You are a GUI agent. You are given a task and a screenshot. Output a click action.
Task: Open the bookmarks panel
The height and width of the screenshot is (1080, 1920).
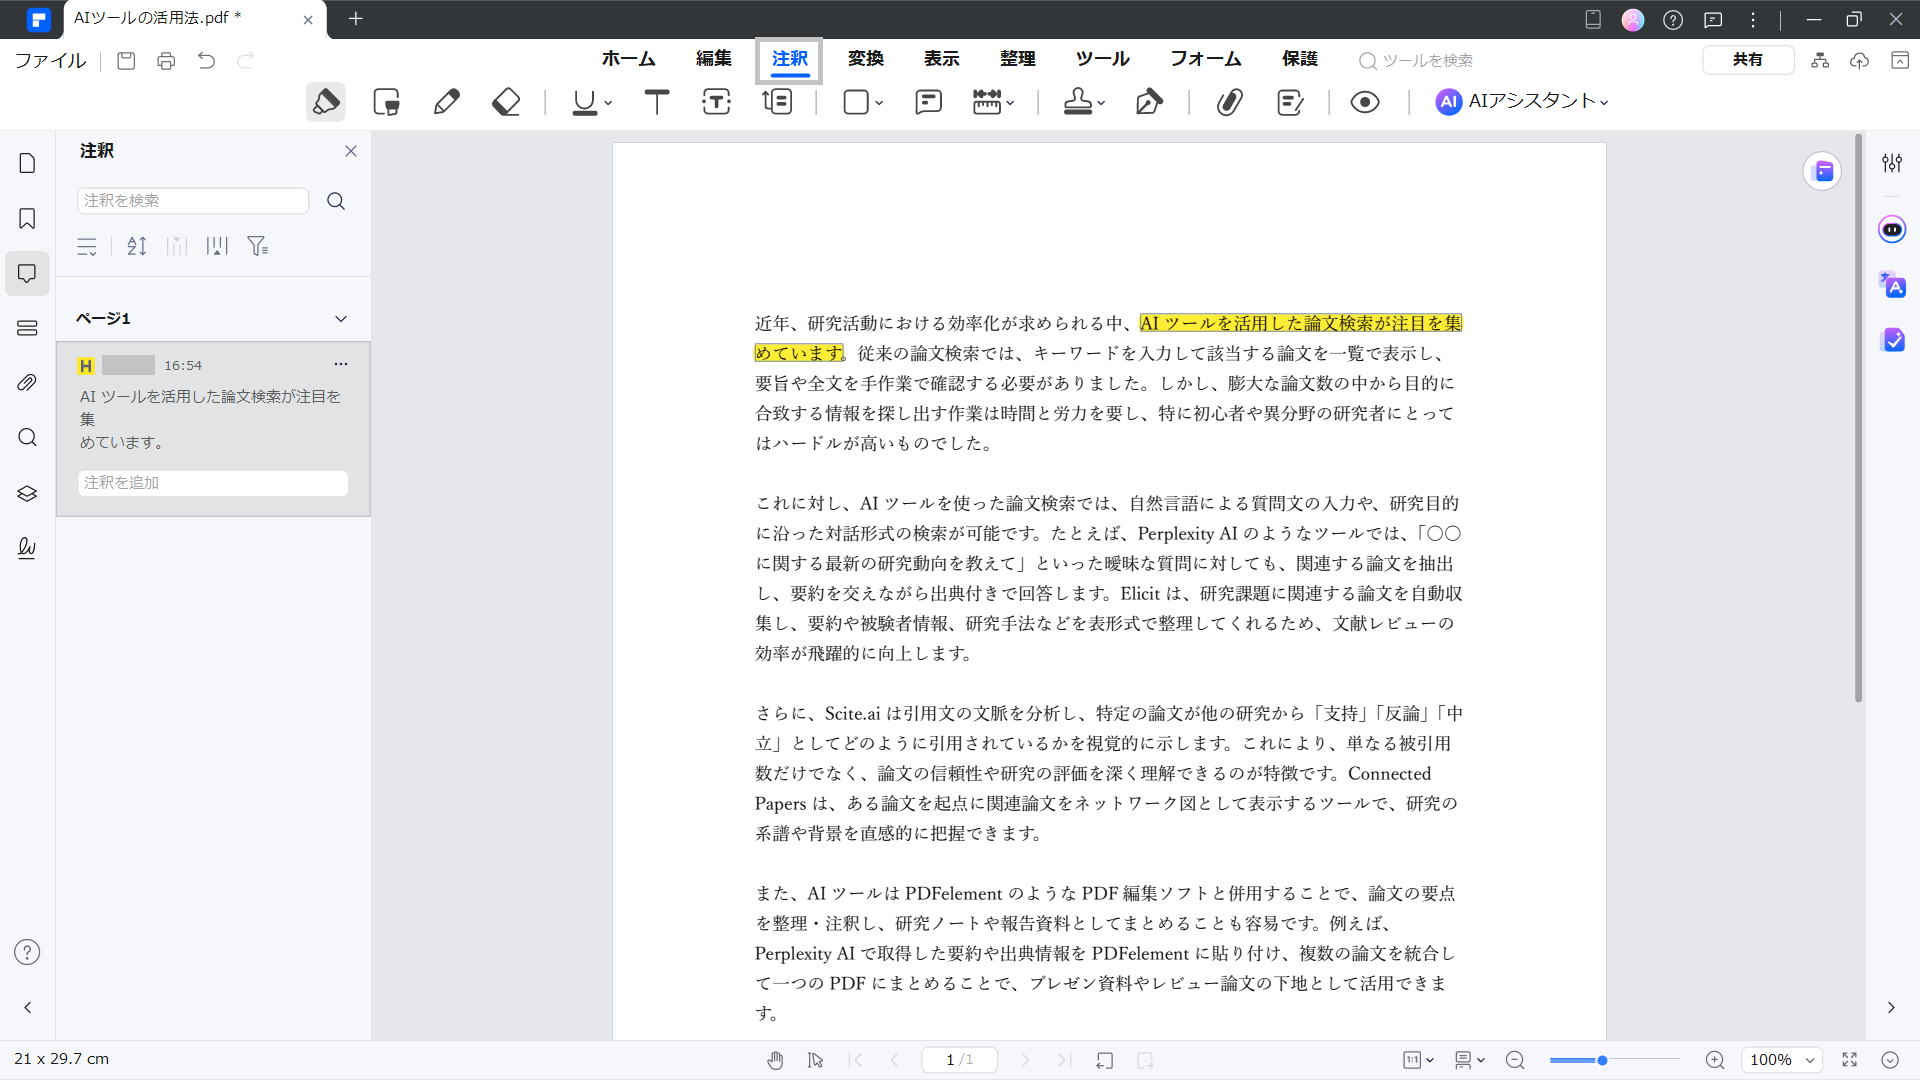click(27, 219)
